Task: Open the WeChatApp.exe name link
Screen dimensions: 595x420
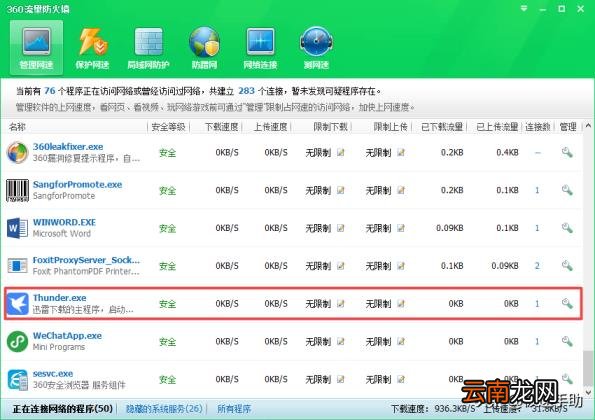Action: 67,336
